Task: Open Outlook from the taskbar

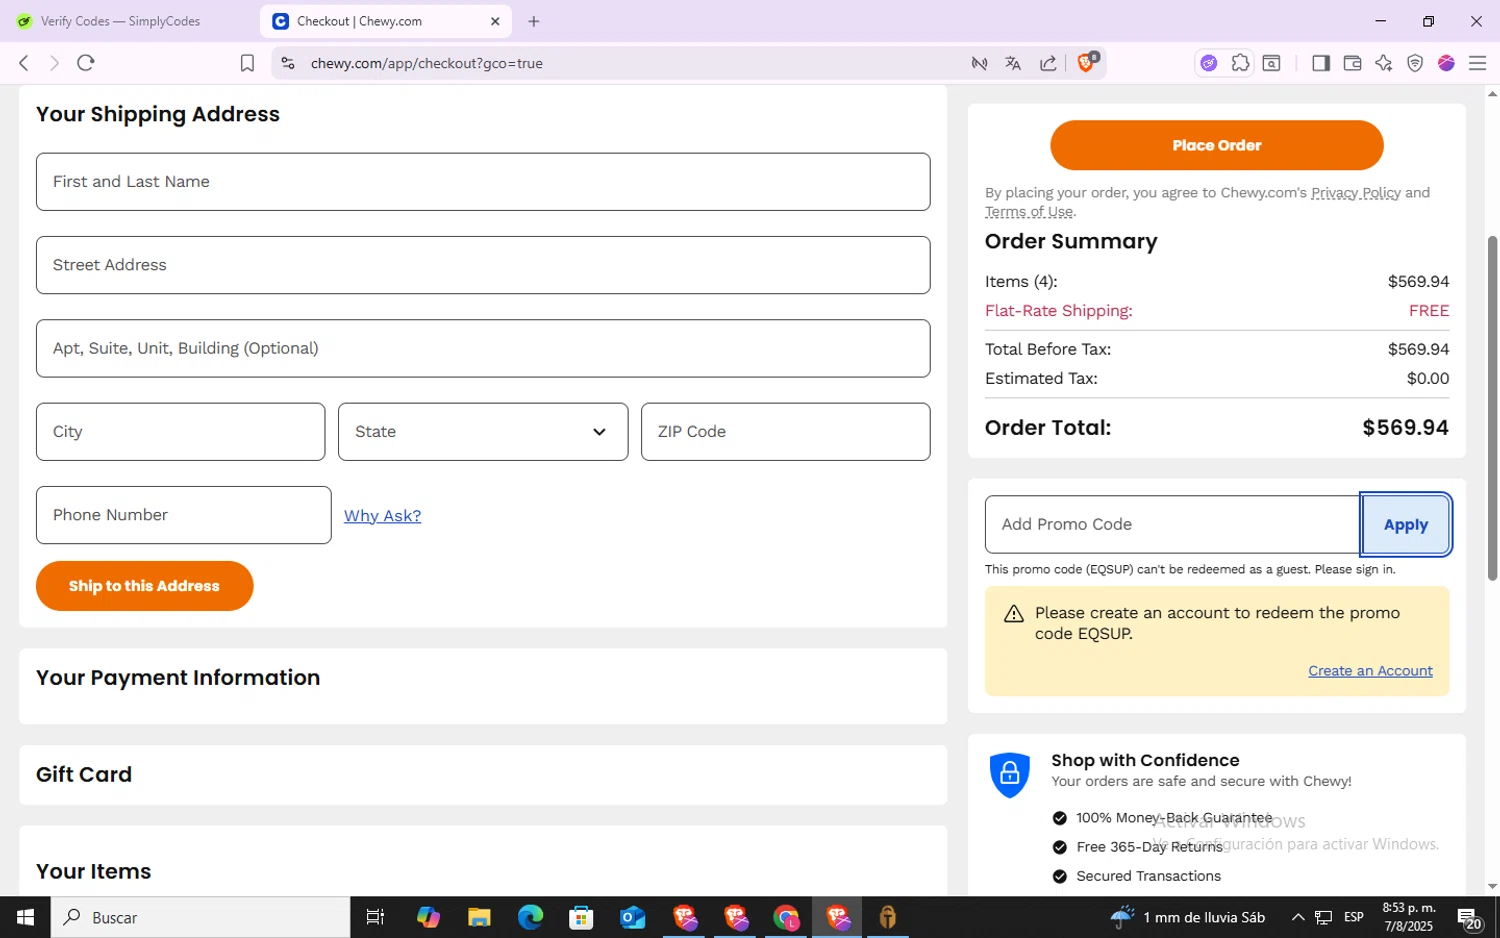Action: (633, 917)
